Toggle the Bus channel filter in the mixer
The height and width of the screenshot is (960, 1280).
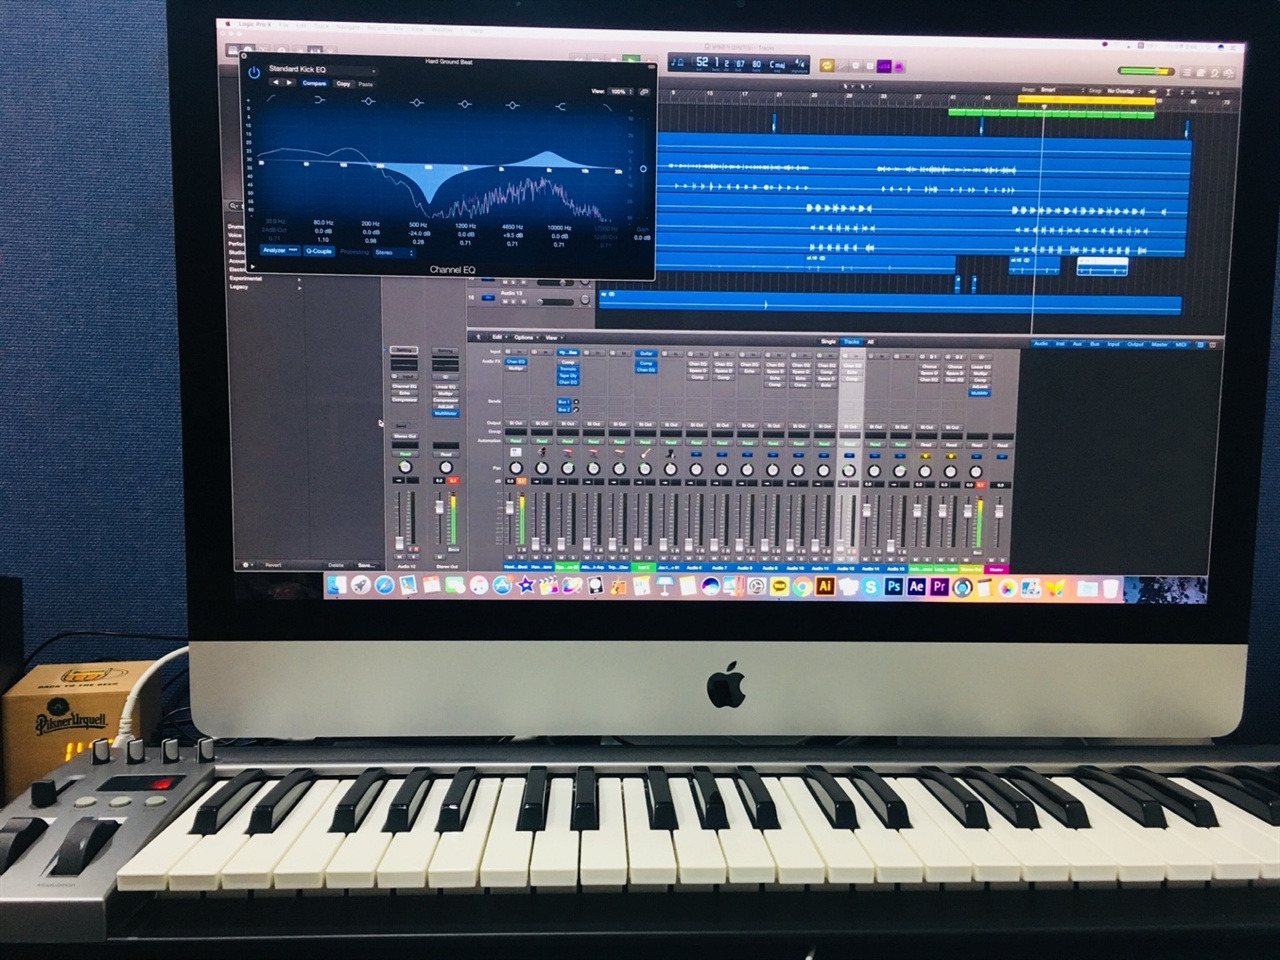[x=1095, y=344]
